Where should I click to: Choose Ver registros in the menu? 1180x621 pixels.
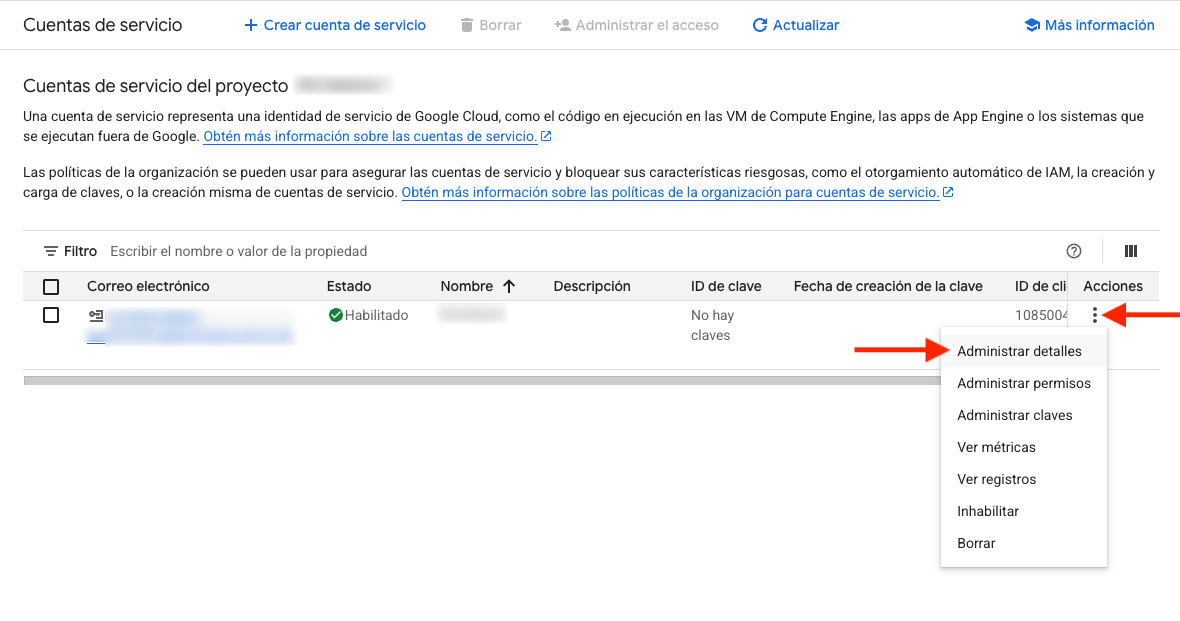996,479
